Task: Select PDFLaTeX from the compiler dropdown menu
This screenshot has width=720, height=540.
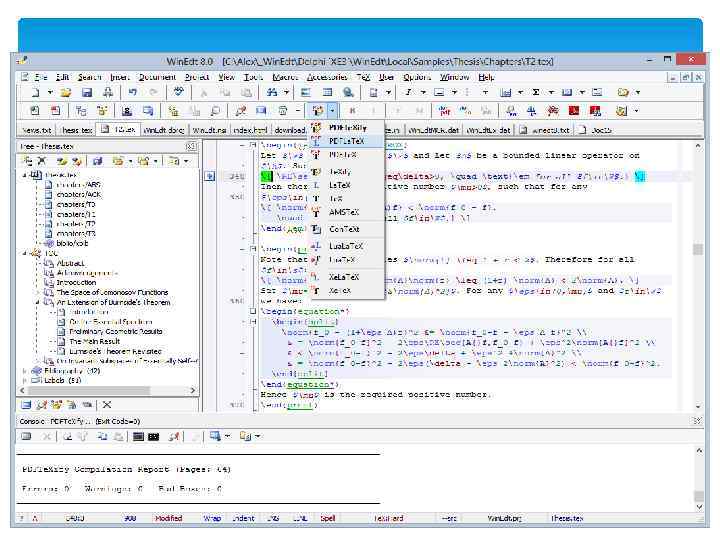Action: pyautogui.click(x=347, y=141)
